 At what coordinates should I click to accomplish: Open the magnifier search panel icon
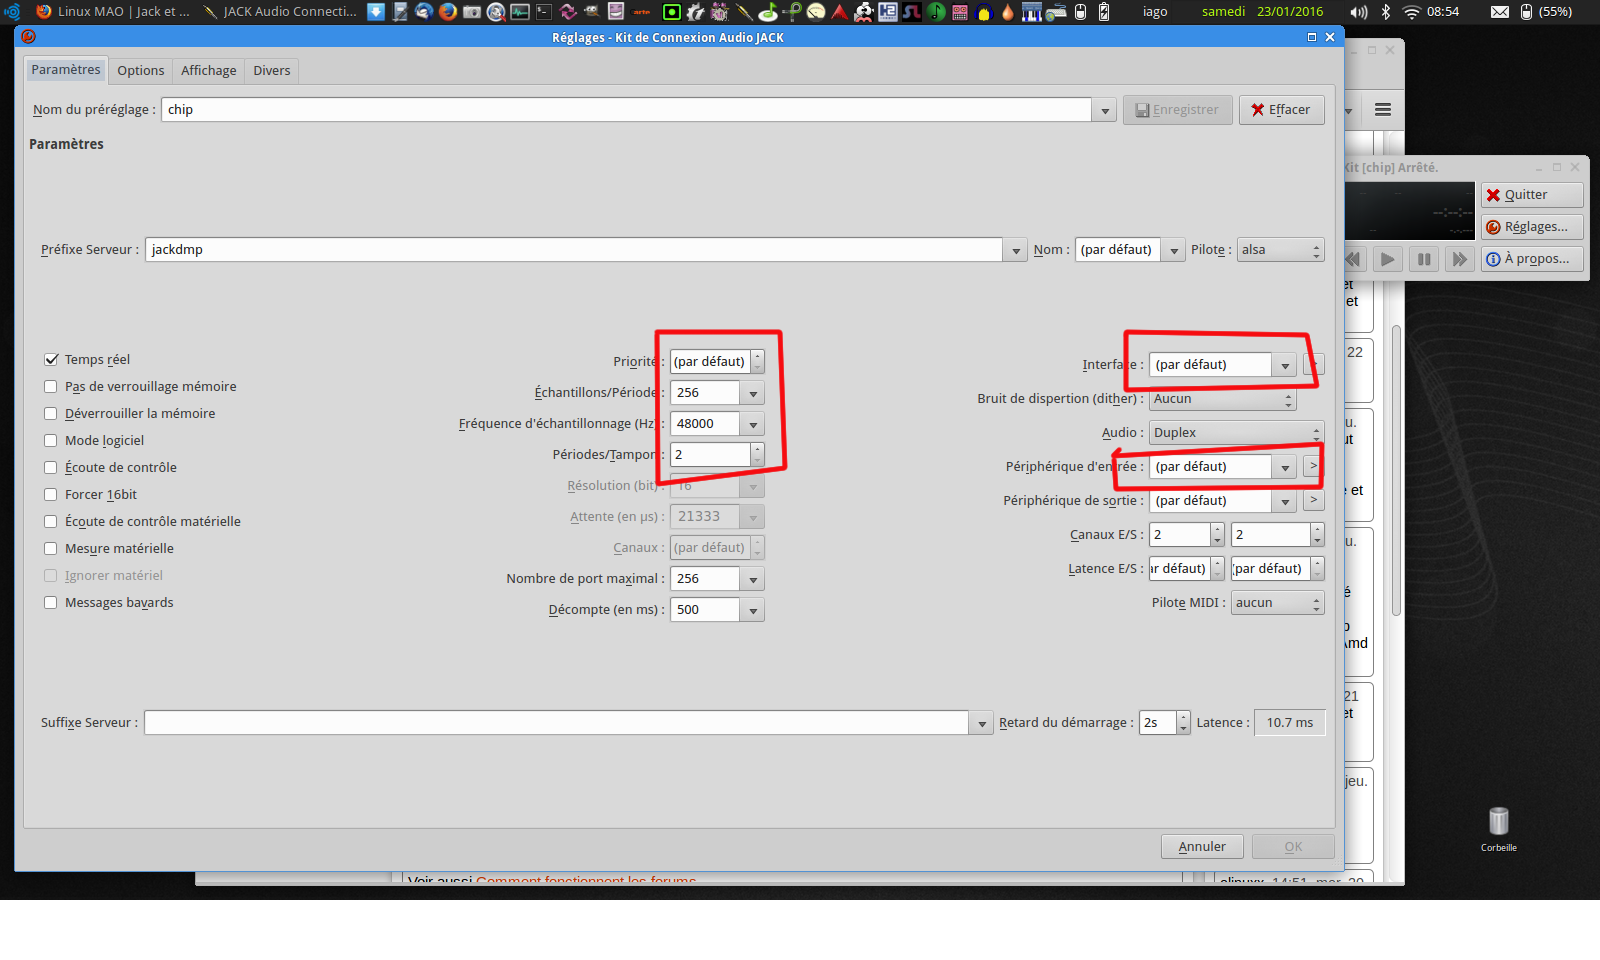pos(496,12)
